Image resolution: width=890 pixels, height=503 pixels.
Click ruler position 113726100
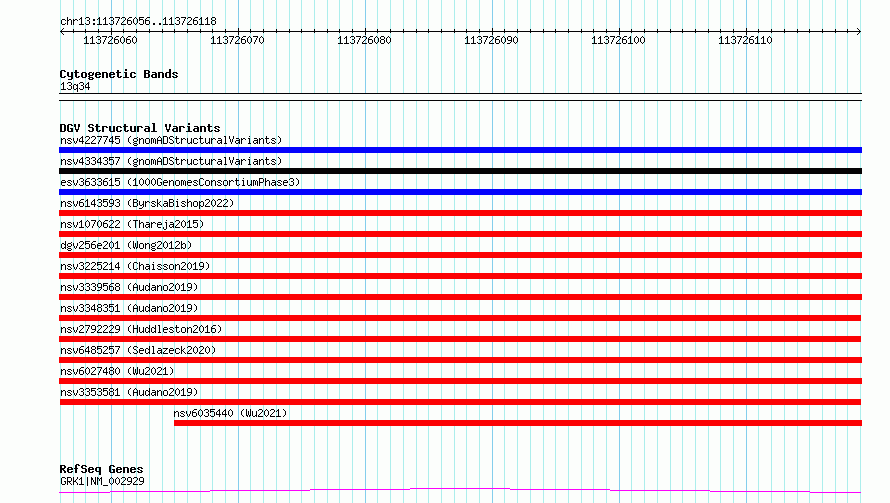(x=619, y=40)
